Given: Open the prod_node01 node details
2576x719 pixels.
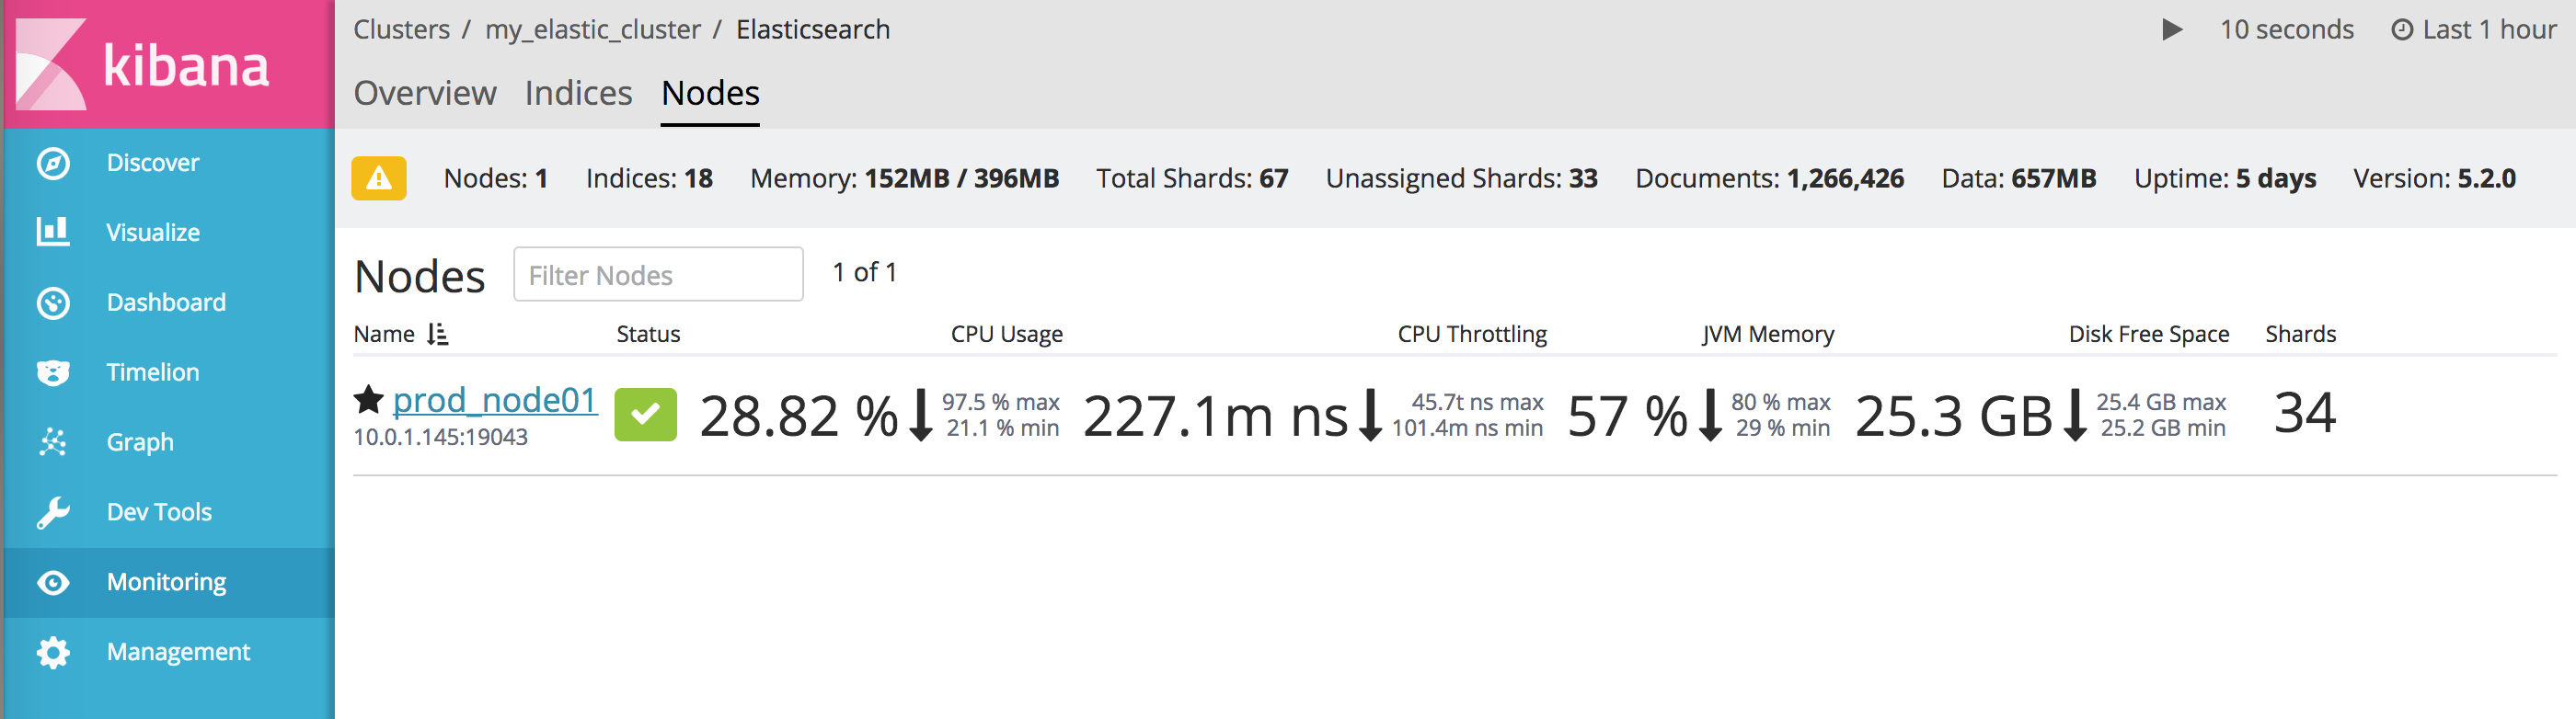Looking at the screenshot, I should 495,399.
